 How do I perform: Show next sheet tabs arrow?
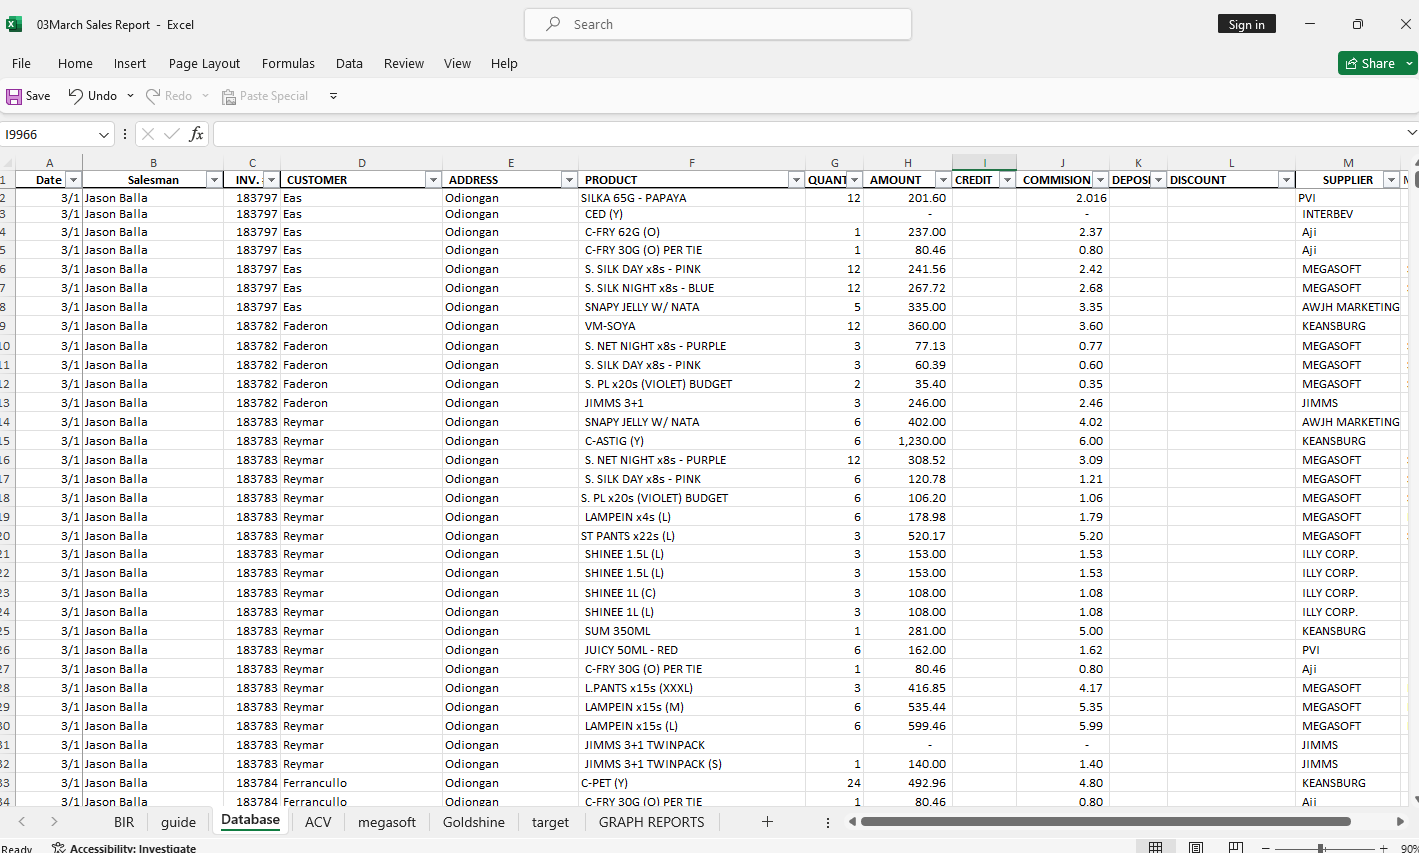coord(54,822)
